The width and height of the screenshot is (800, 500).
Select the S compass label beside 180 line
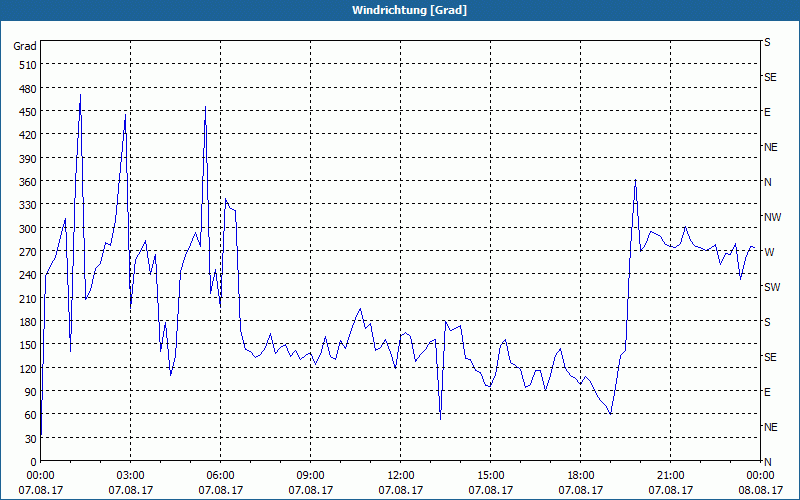click(767, 322)
